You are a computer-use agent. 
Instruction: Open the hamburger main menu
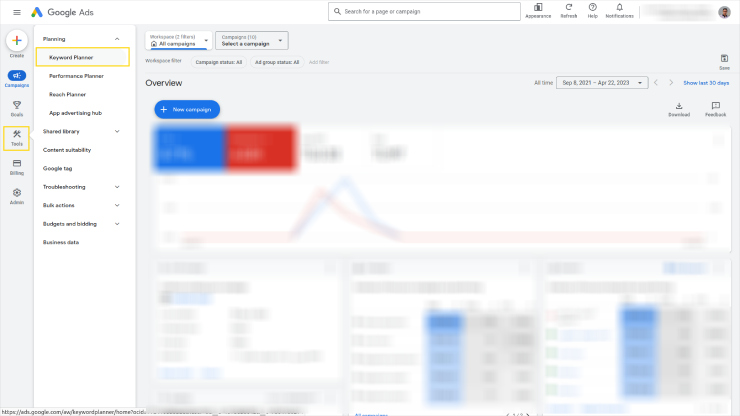coord(16,12)
